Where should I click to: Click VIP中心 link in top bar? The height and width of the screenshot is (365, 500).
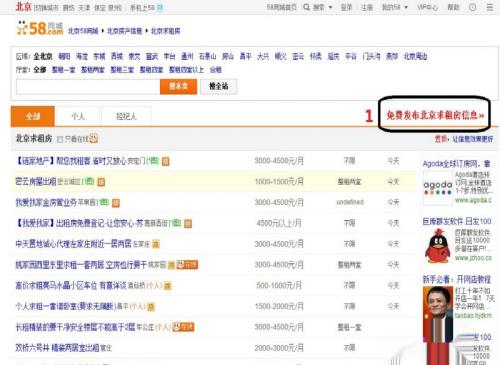(427, 7)
